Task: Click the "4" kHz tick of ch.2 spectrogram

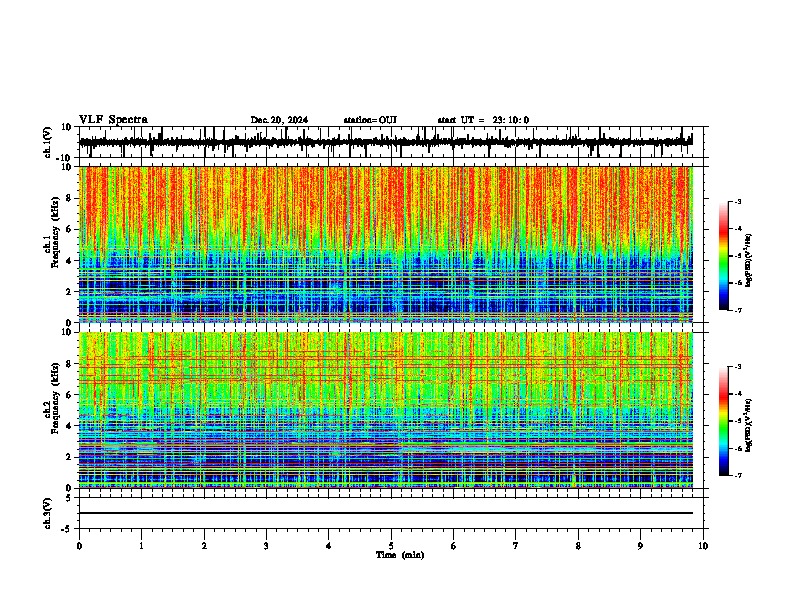Action: [x=70, y=426]
